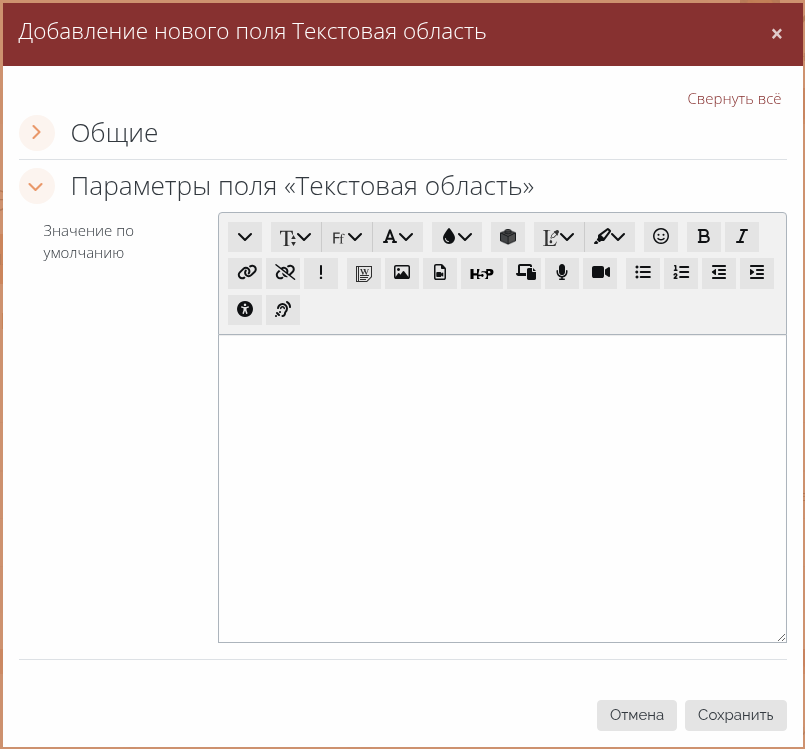Insert a link with chain icon
This screenshot has height=749, width=805.
(246, 273)
